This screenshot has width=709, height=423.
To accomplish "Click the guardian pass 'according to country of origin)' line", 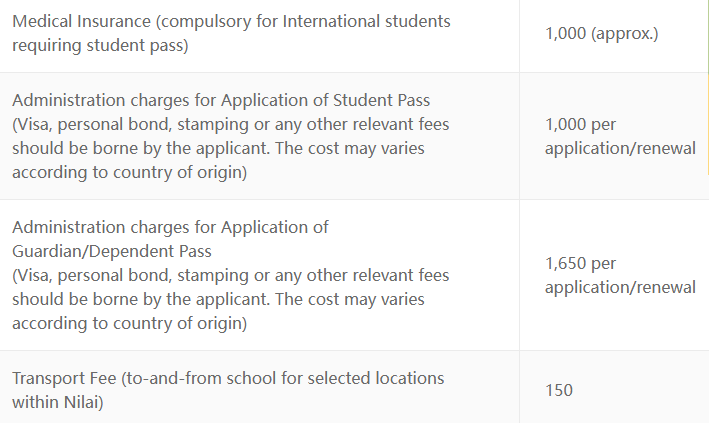I will point(130,323).
